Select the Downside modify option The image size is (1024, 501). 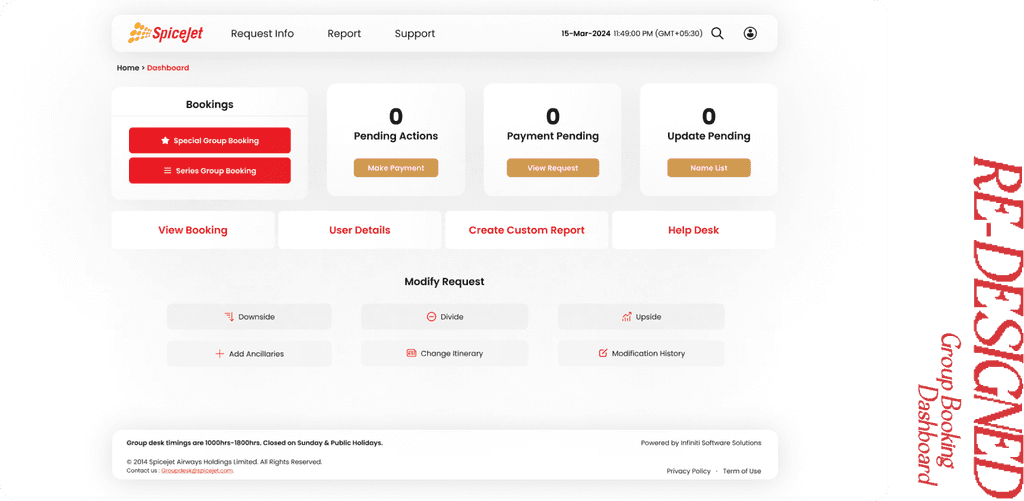point(249,317)
